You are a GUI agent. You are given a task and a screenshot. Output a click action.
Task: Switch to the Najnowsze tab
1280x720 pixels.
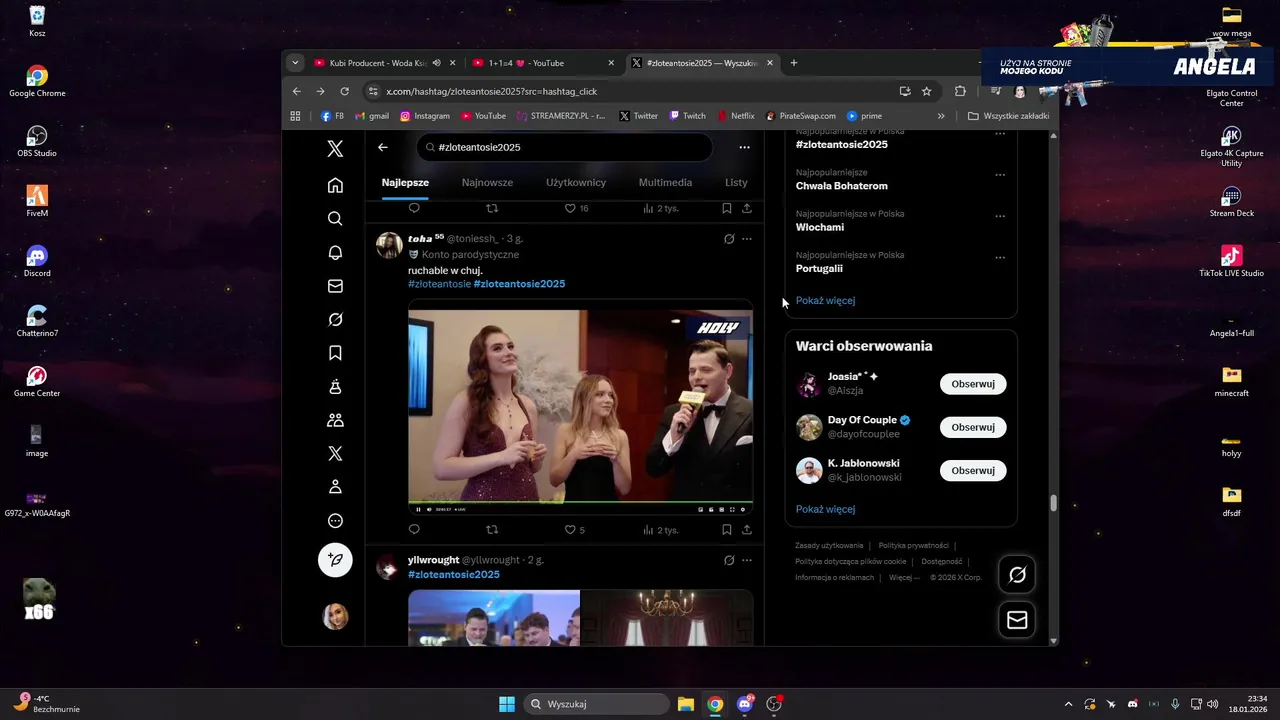[487, 183]
